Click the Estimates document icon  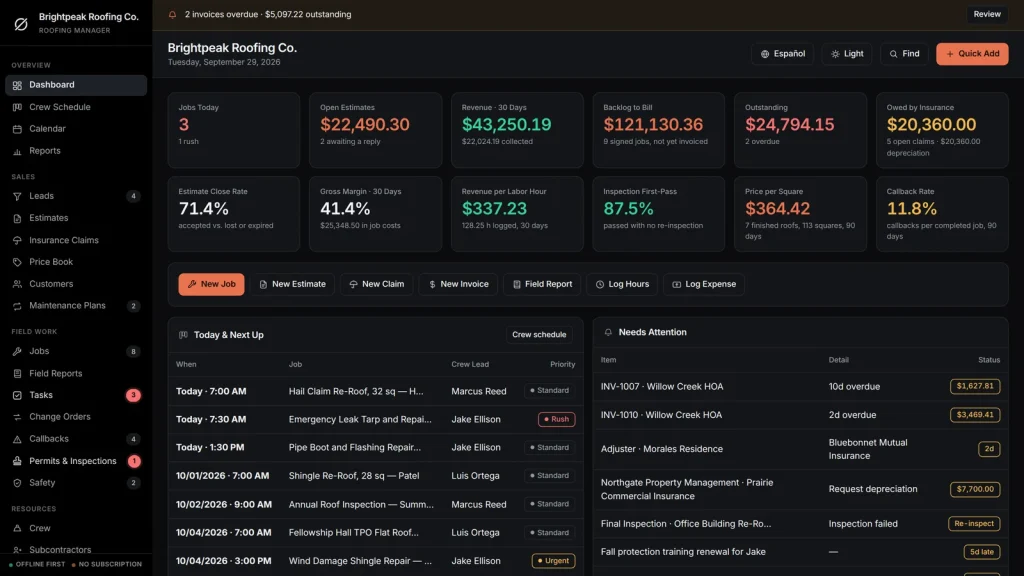(x=17, y=218)
